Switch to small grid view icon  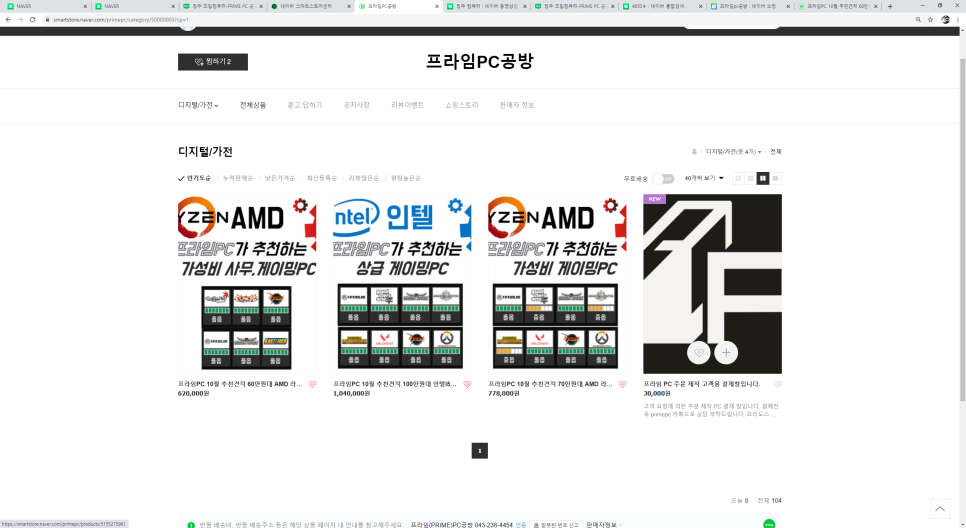pyautogui.click(x=750, y=179)
